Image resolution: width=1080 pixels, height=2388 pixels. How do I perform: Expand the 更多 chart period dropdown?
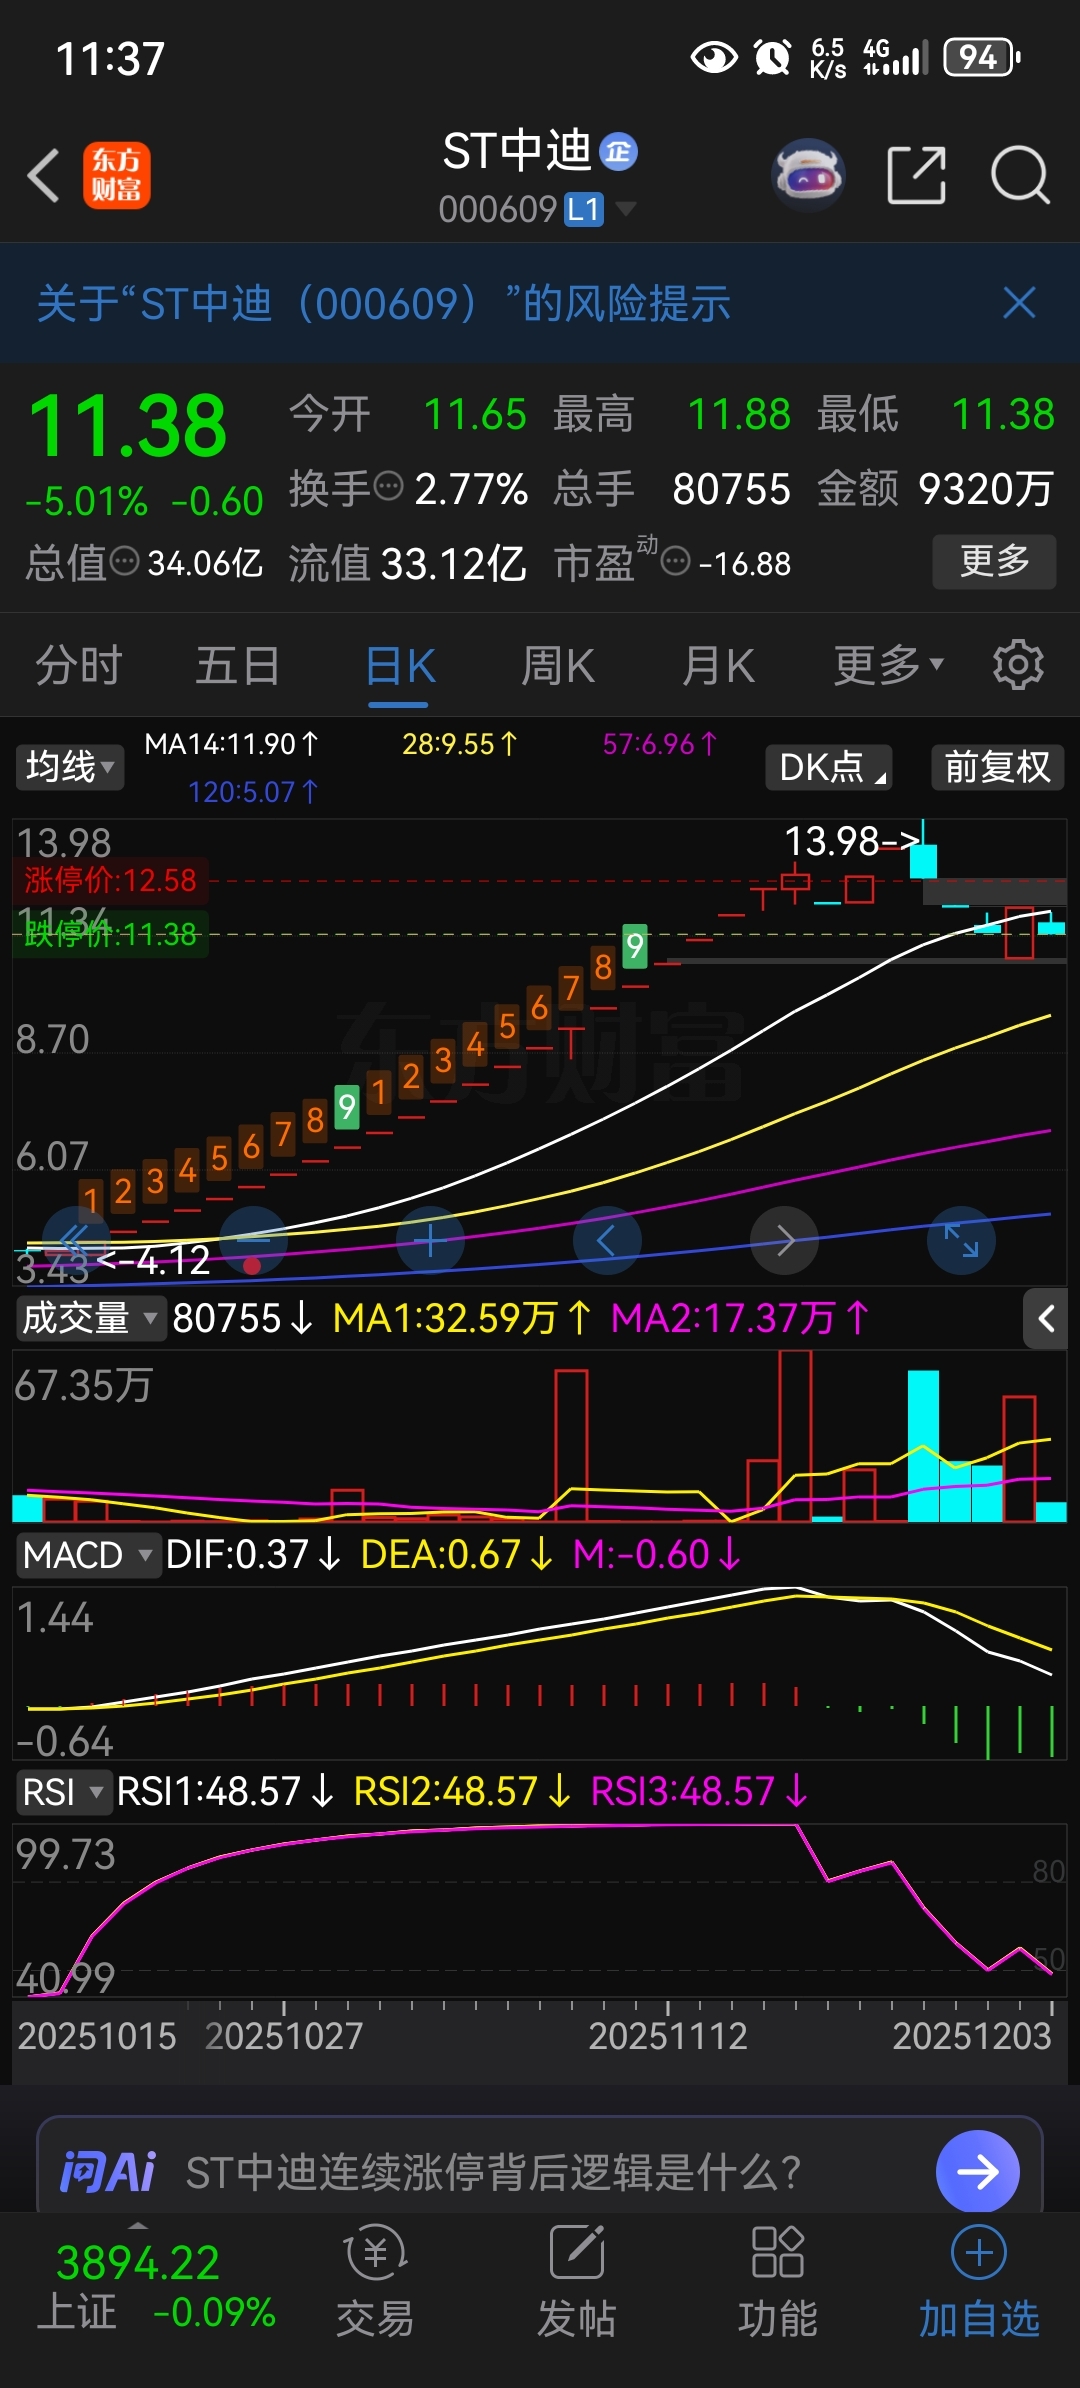point(888,665)
